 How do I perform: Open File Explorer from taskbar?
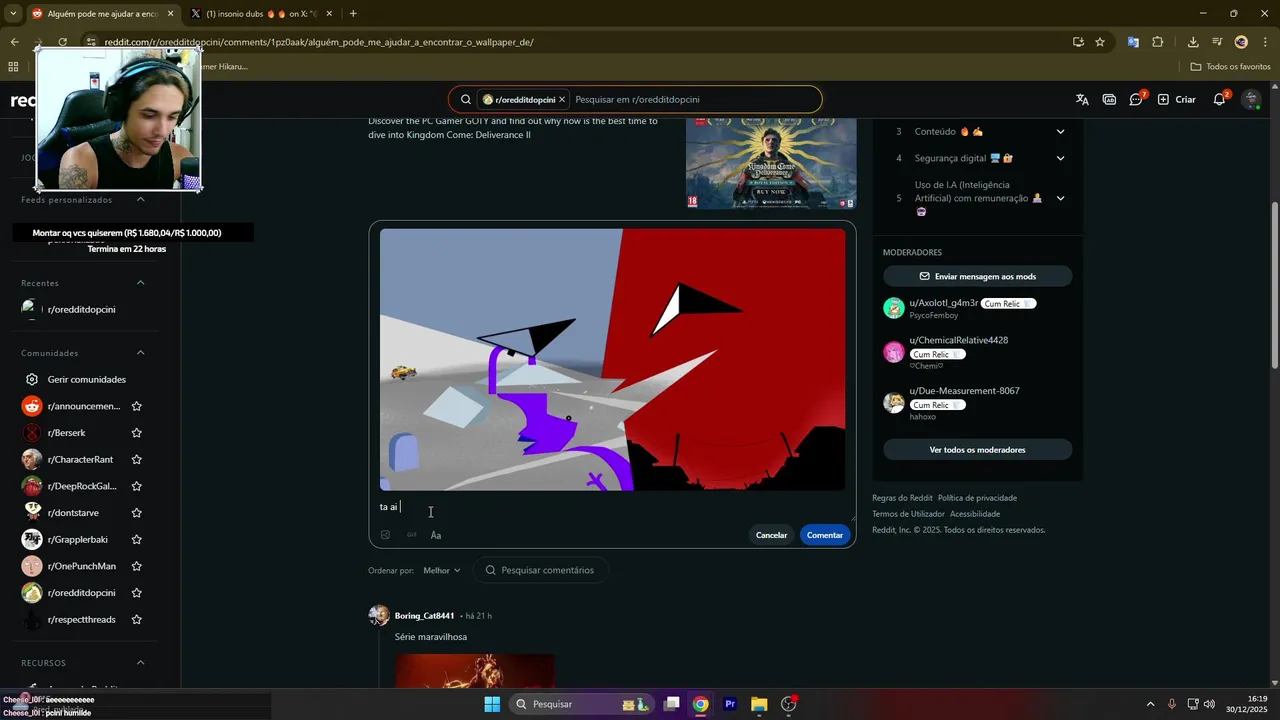(759, 704)
